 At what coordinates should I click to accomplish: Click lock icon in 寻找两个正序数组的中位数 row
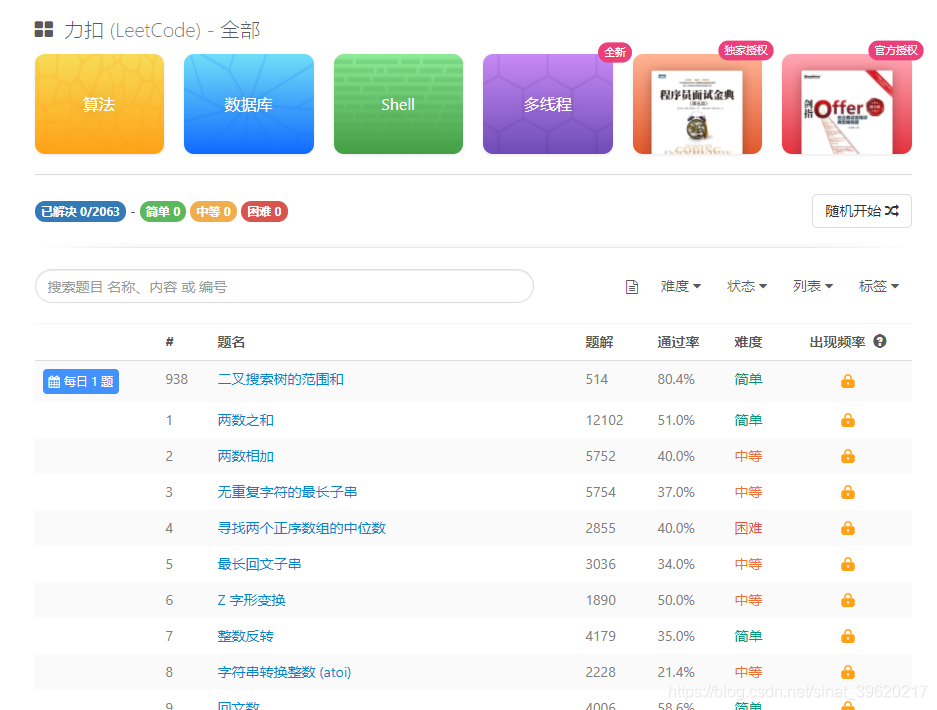click(x=848, y=528)
